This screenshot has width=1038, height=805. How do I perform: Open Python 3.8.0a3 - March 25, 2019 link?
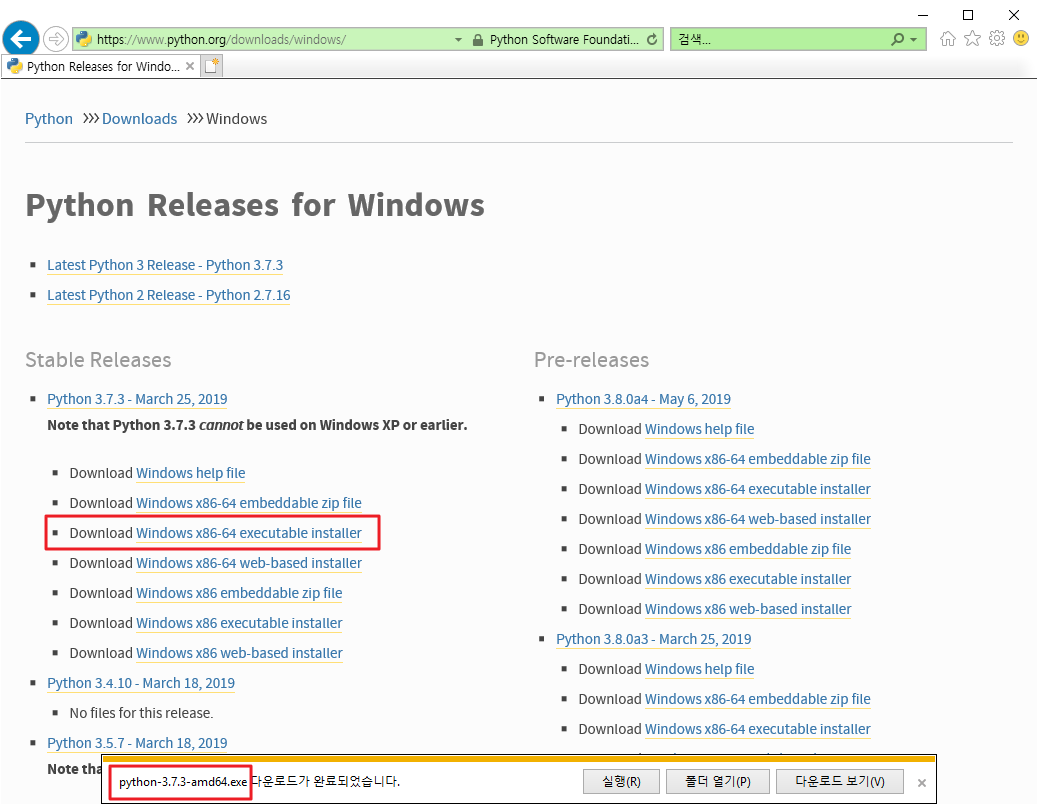click(654, 639)
